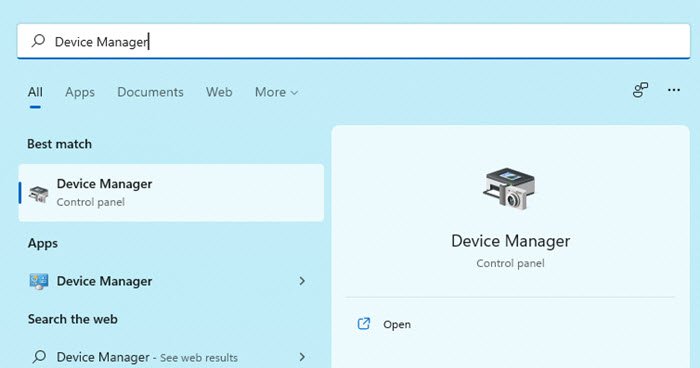Expand the More filter dropdown

tap(276, 92)
